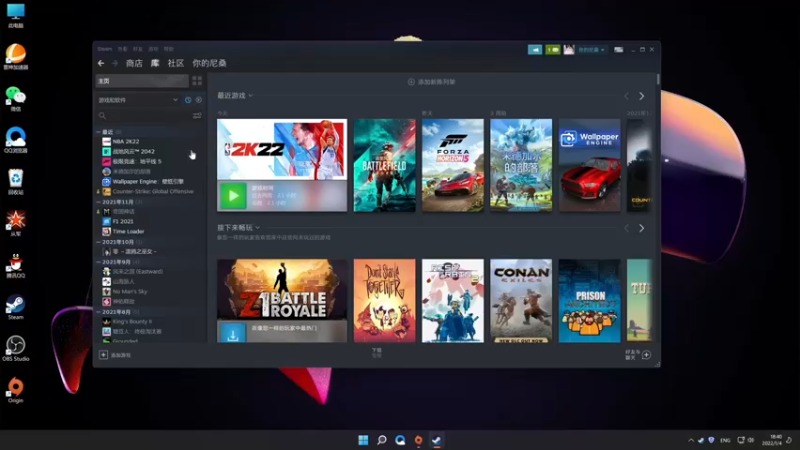Open the Don't Starve Together cover
This screenshot has width=800, height=450.
pyautogui.click(x=385, y=301)
